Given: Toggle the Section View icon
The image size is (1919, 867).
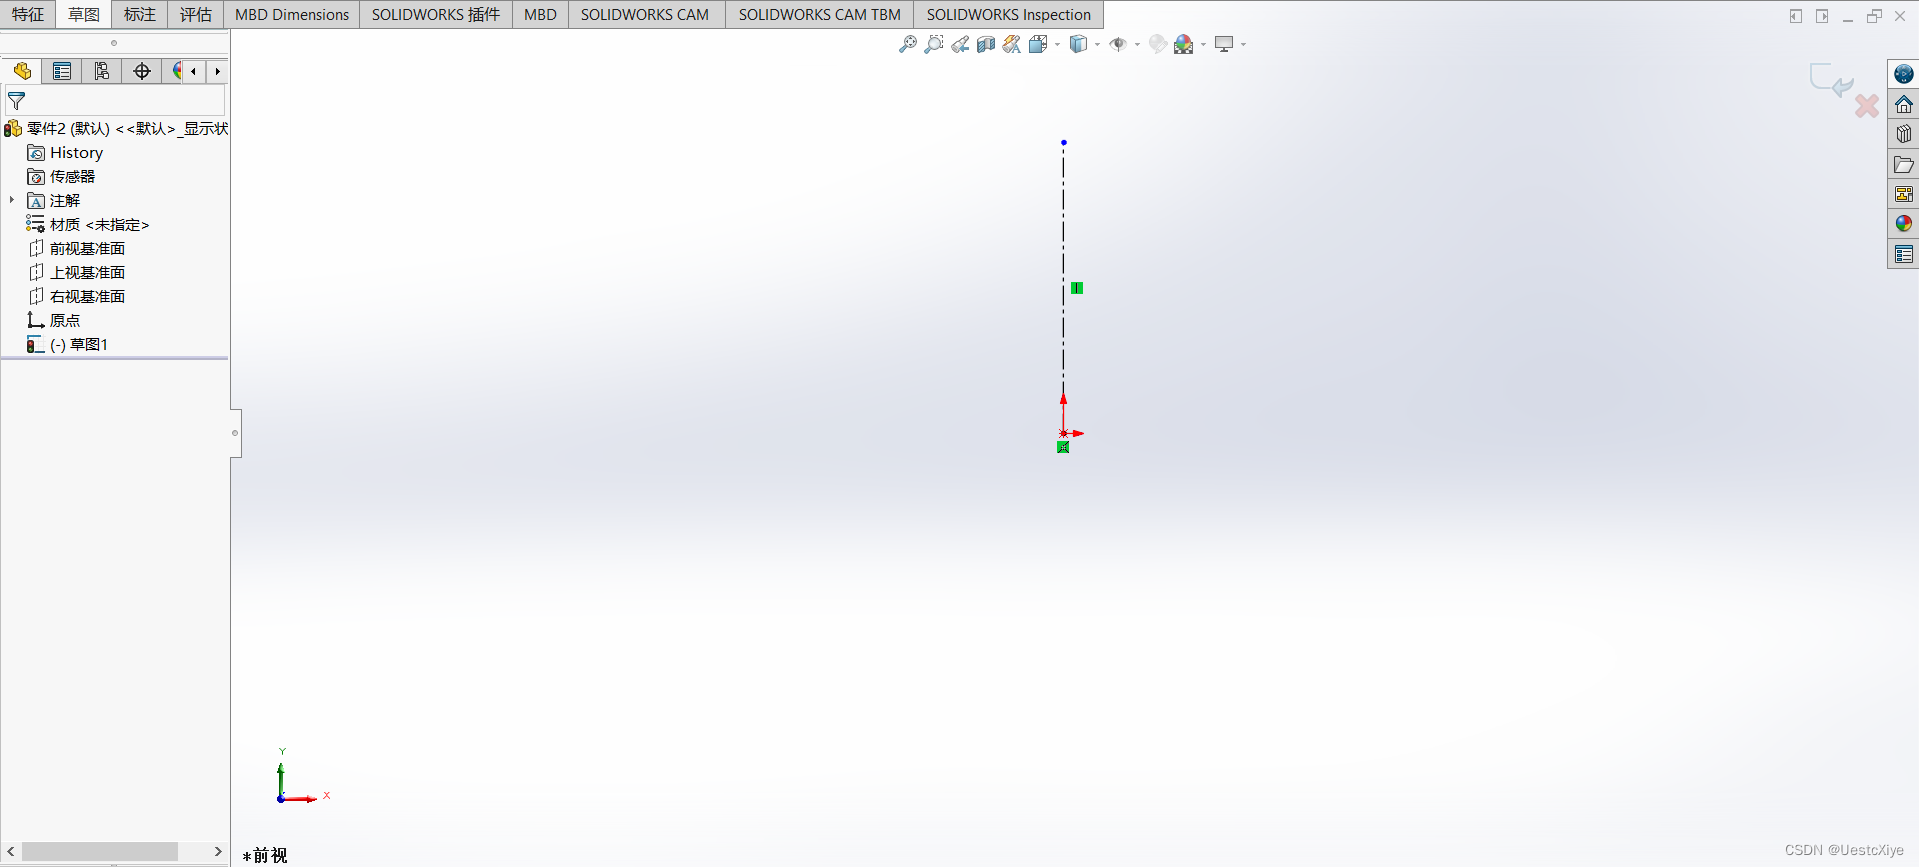Looking at the screenshot, I should coord(986,44).
